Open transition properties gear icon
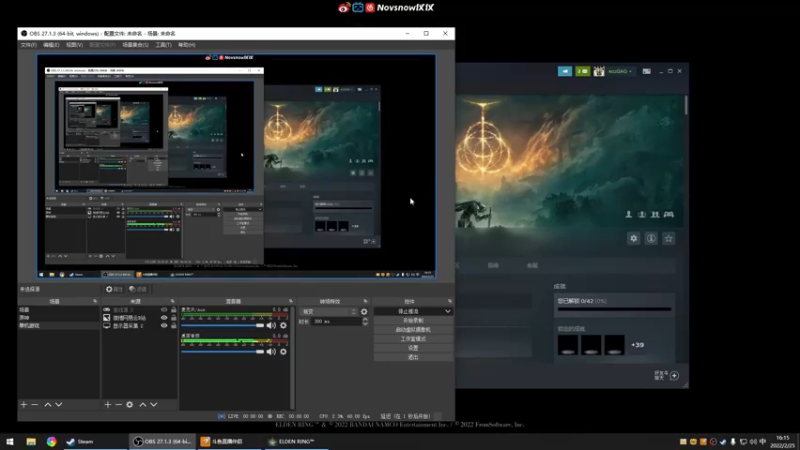The height and width of the screenshot is (450, 800). pyautogui.click(x=364, y=312)
